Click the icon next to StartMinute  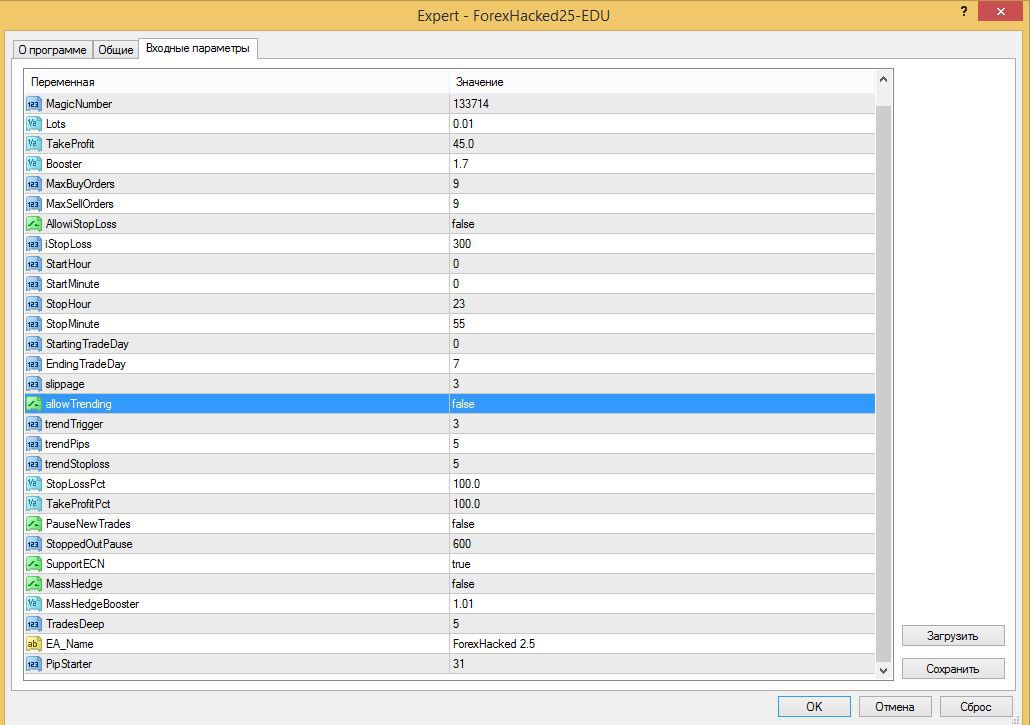click(x=34, y=284)
